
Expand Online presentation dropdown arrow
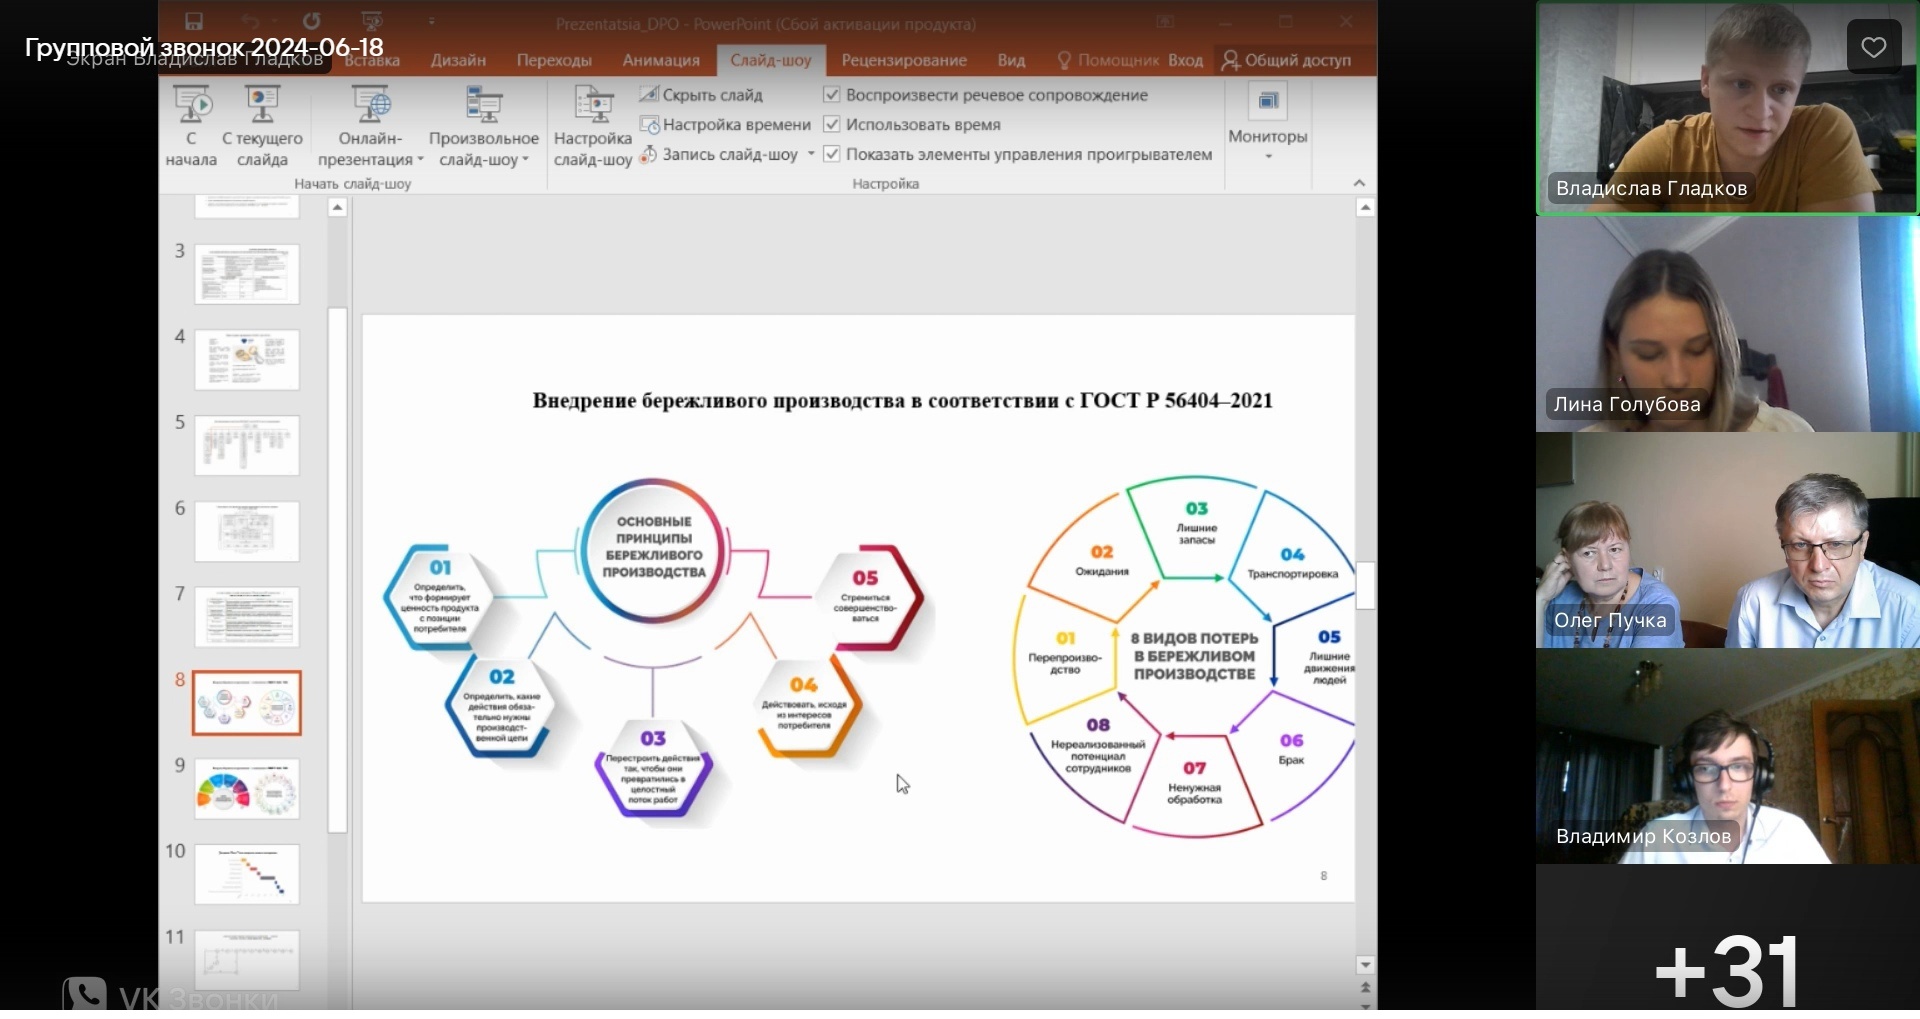click(x=420, y=160)
